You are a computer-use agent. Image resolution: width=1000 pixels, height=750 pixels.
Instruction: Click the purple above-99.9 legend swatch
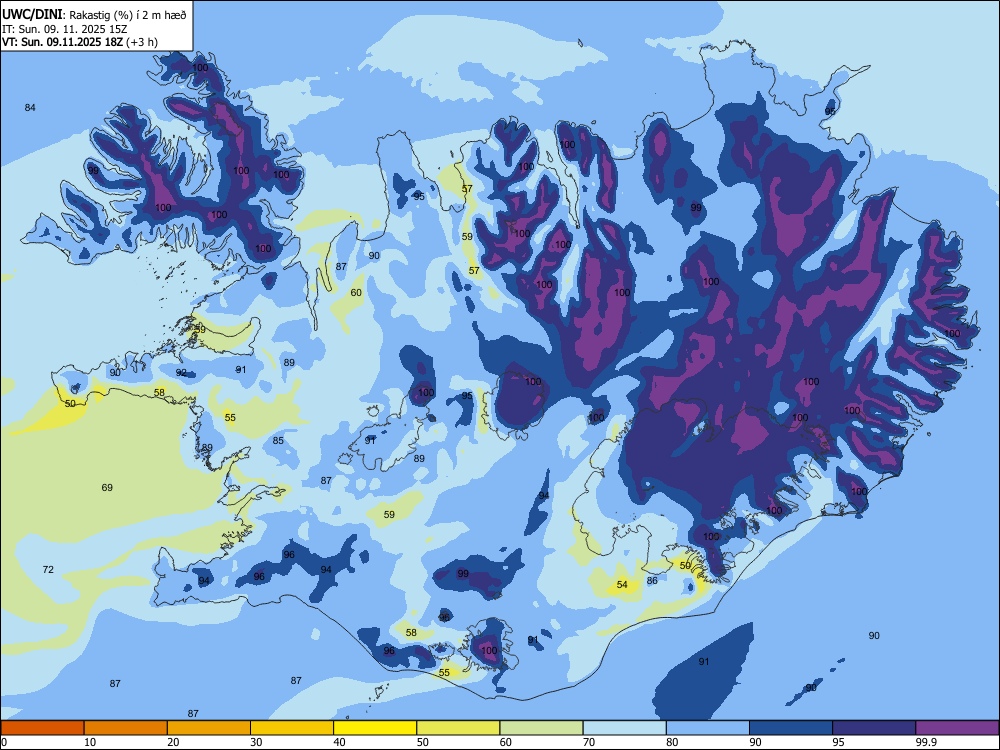tap(957, 728)
